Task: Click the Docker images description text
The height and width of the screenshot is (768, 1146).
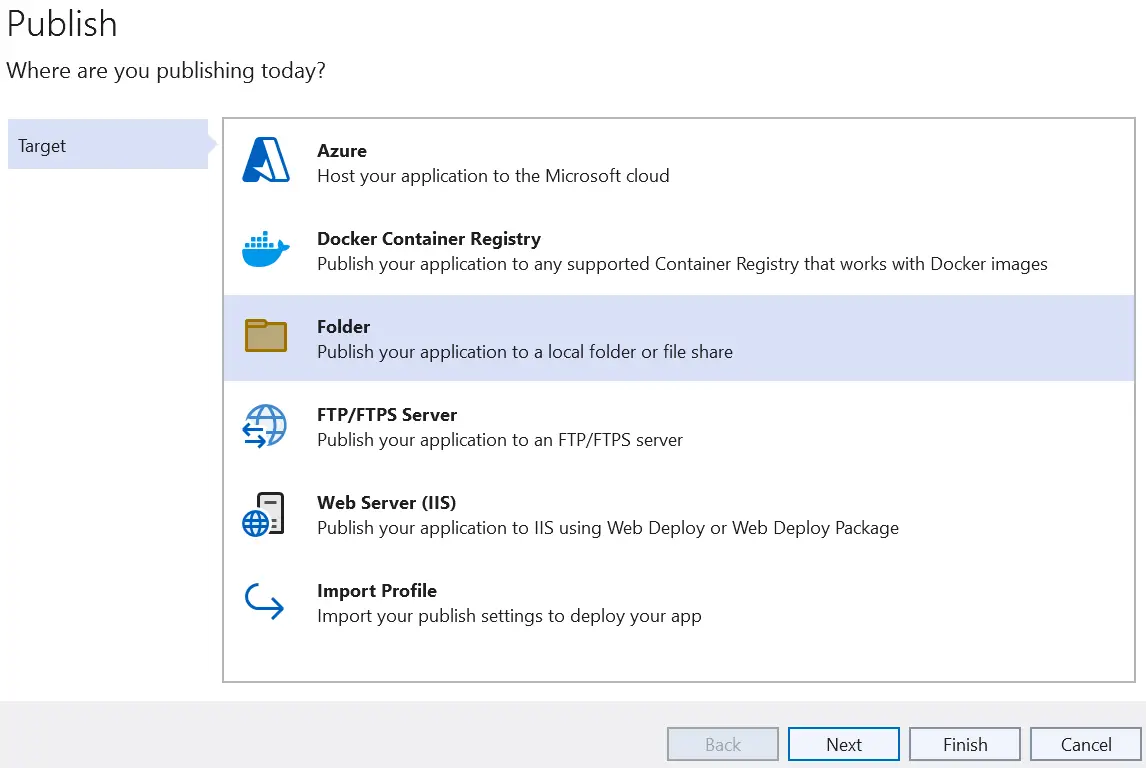Action: (x=682, y=264)
